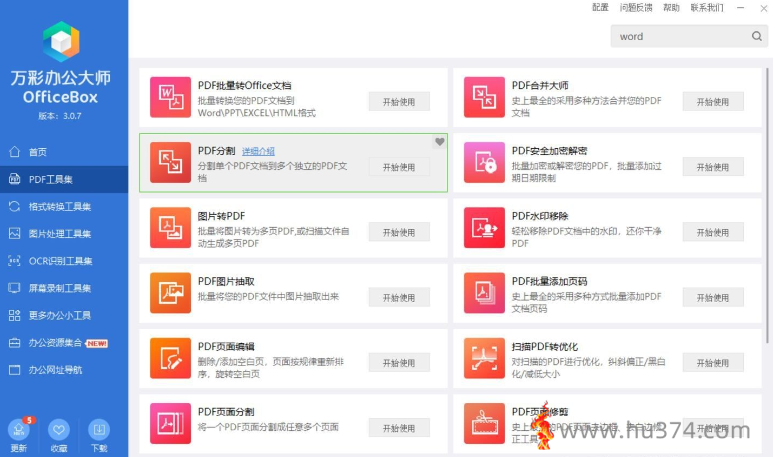Click 开始使用 for PDF安全加密解密

(x=713, y=167)
